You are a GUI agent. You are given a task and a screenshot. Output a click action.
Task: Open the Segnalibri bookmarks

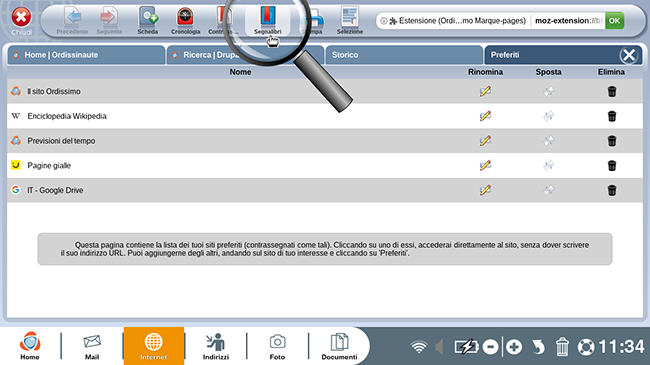coord(267,20)
